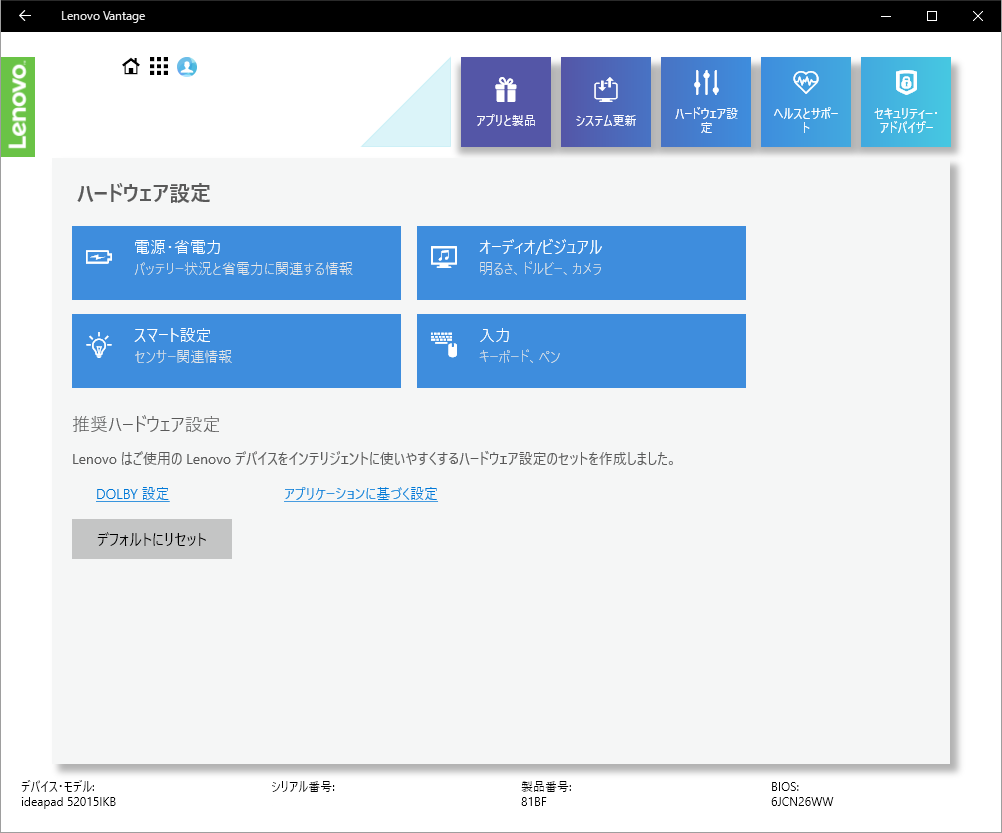This screenshot has width=1002, height=833.
Task: Open the アプリと製品 tile
Action: [x=505, y=102]
